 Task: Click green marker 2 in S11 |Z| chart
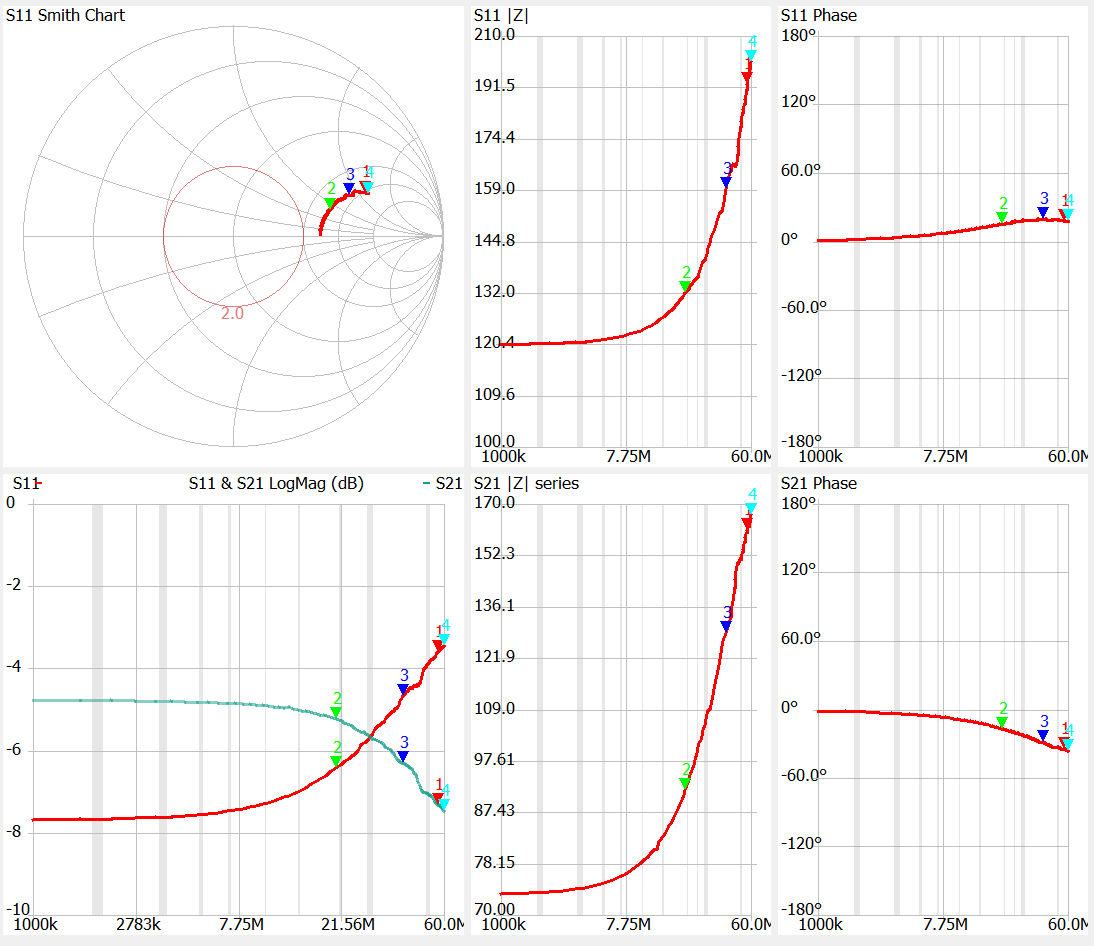click(x=685, y=286)
